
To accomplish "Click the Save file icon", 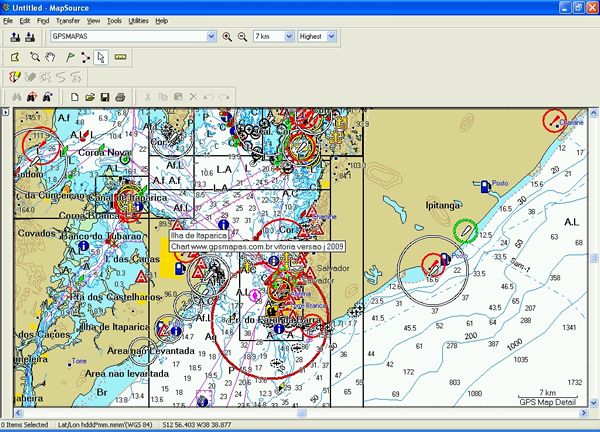I will point(104,97).
